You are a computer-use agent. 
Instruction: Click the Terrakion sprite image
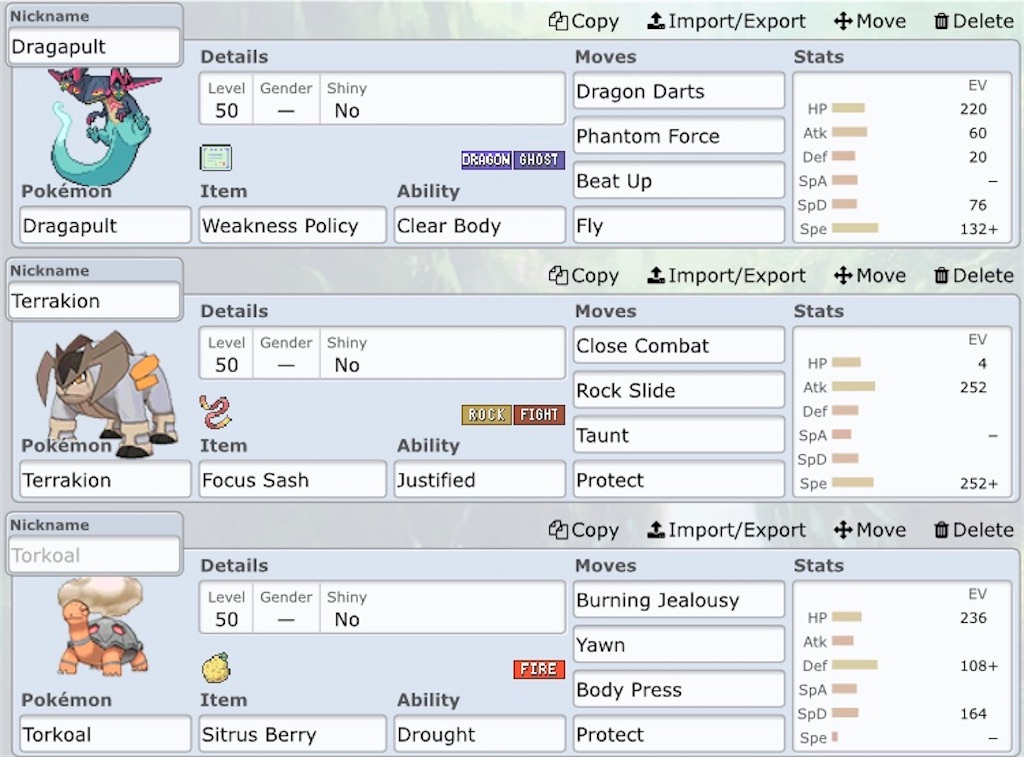tap(106, 394)
